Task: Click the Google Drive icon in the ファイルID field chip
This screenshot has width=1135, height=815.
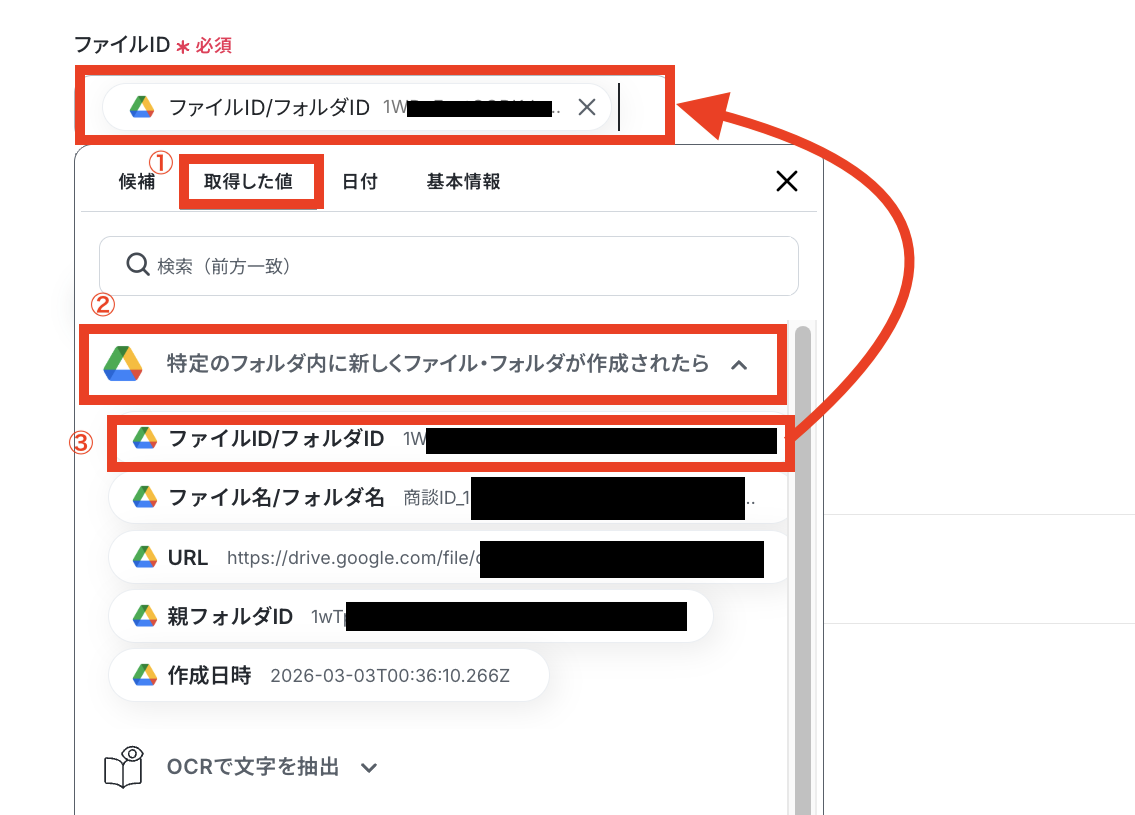Action: click(142, 107)
